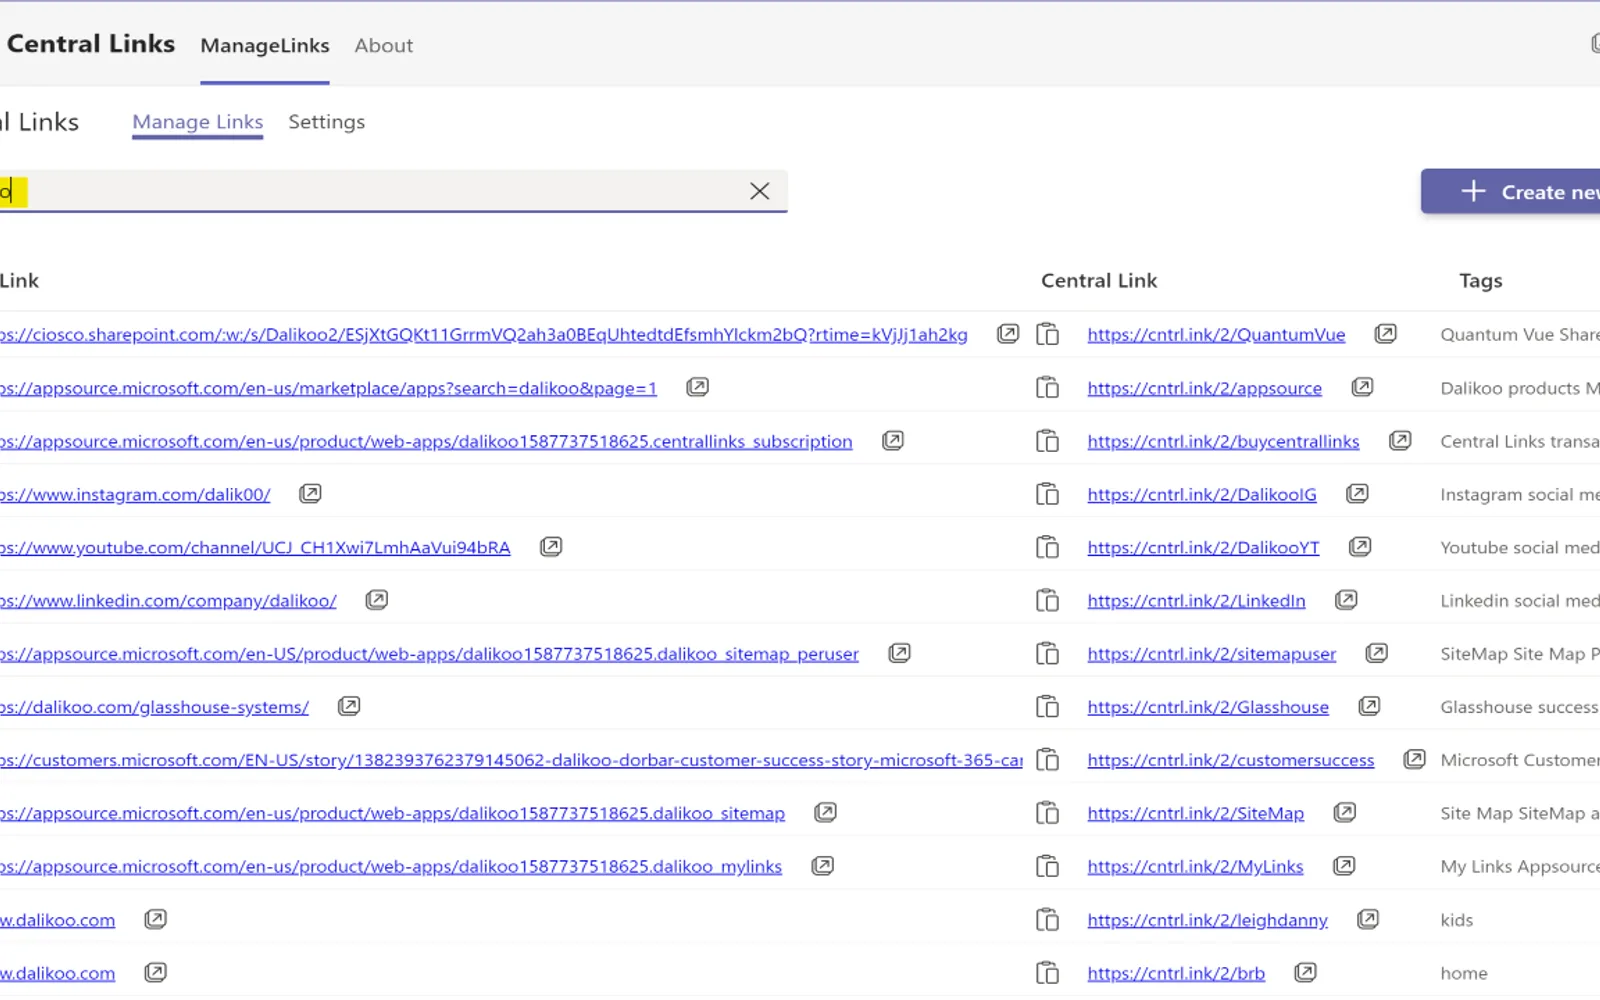The width and height of the screenshot is (1600, 1000).
Task: Open leighdanny central link external icon
Action: pos(1368,918)
